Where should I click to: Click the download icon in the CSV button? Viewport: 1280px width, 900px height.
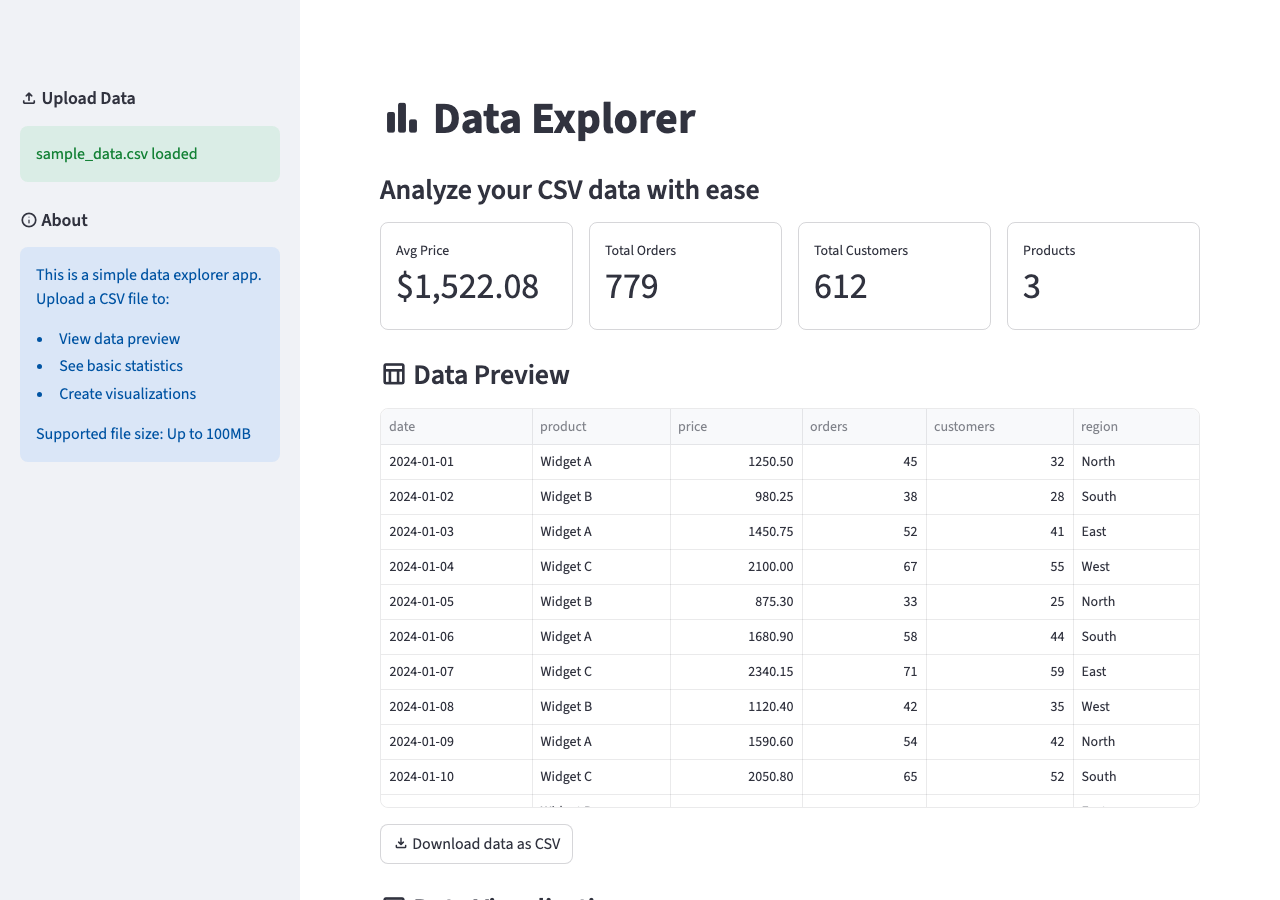[401, 843]
